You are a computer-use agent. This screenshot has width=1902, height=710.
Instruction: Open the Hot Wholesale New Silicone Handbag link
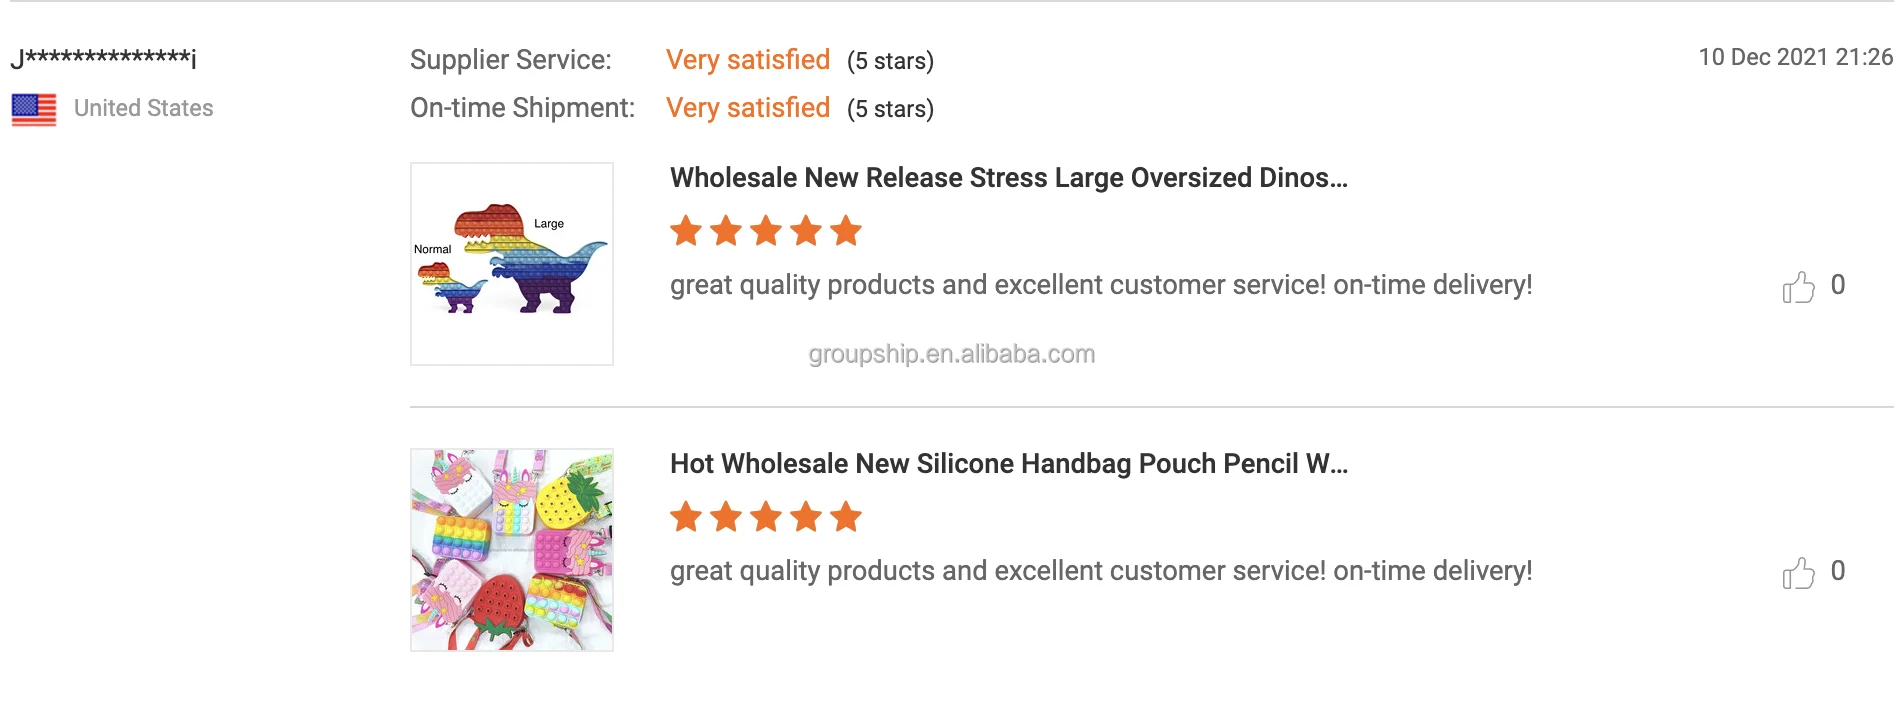1008,464
